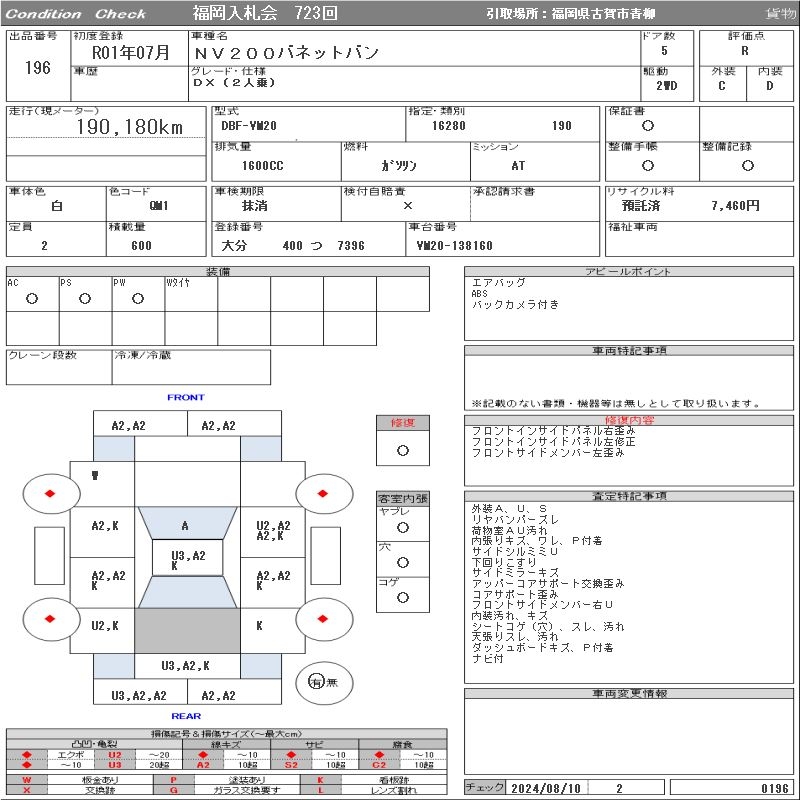Click the wheel marker next to the U2,A2 A2,K door
800x800 pixels.
pyautogui.click(x=322, y=493)
